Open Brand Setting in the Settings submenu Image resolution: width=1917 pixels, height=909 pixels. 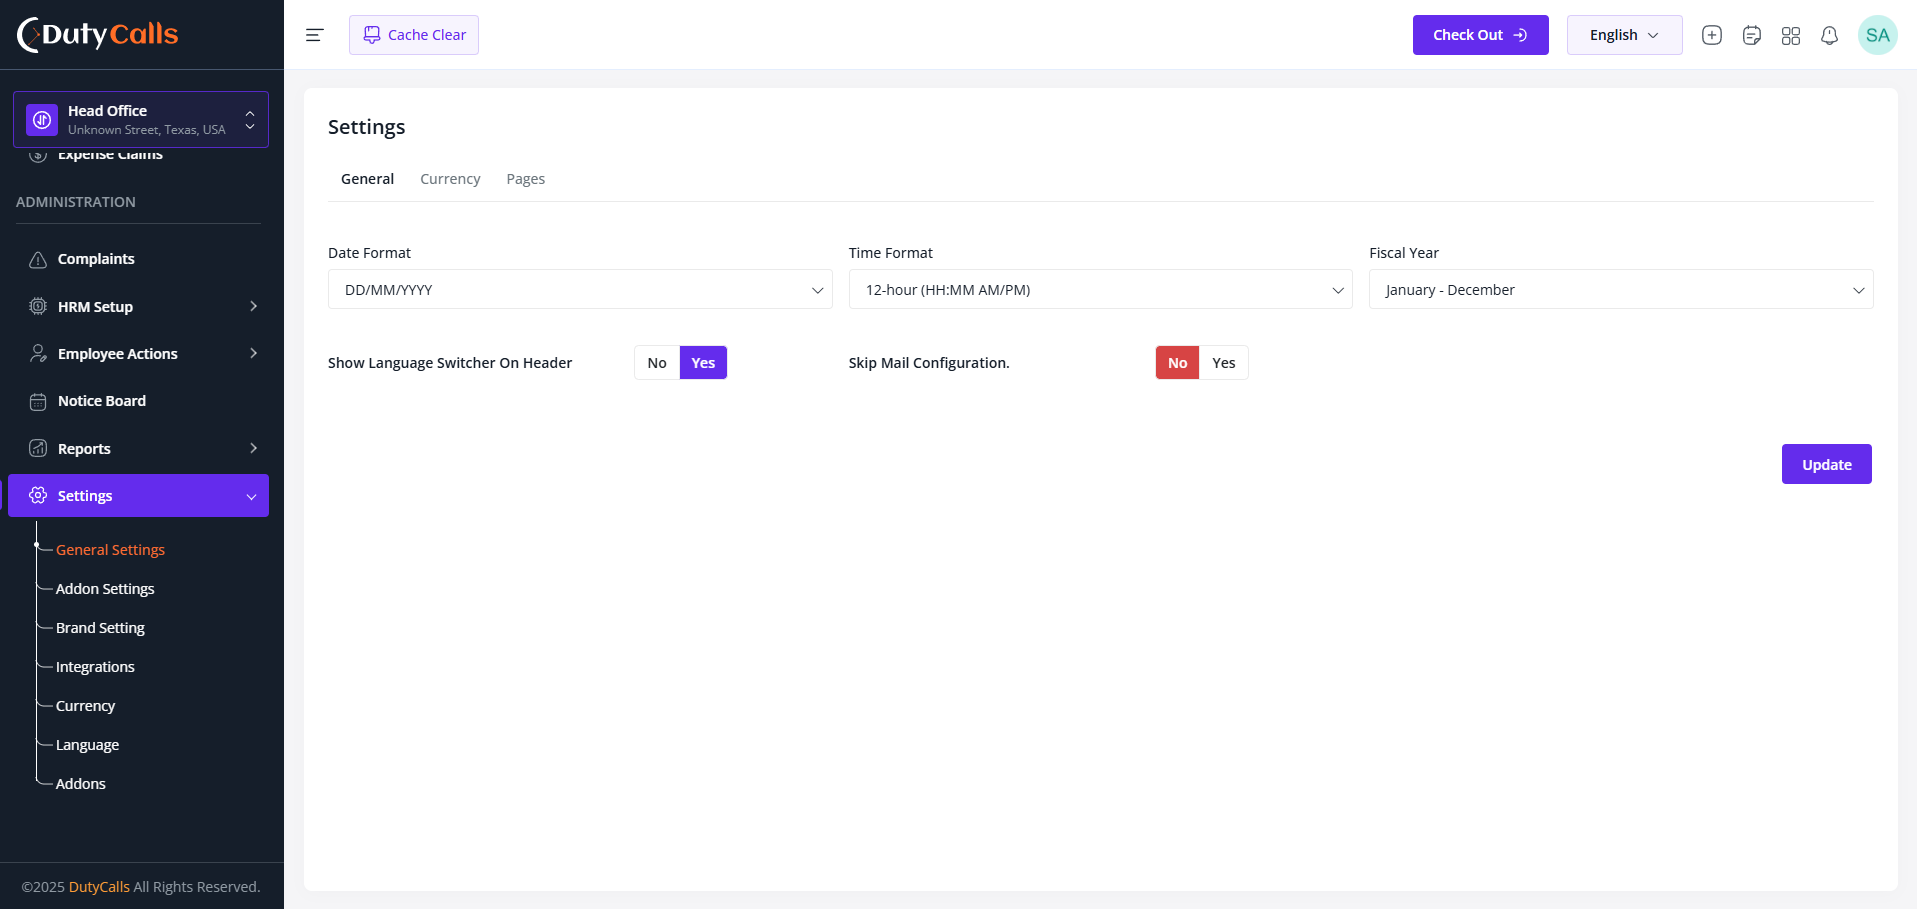tap(100, 628)
